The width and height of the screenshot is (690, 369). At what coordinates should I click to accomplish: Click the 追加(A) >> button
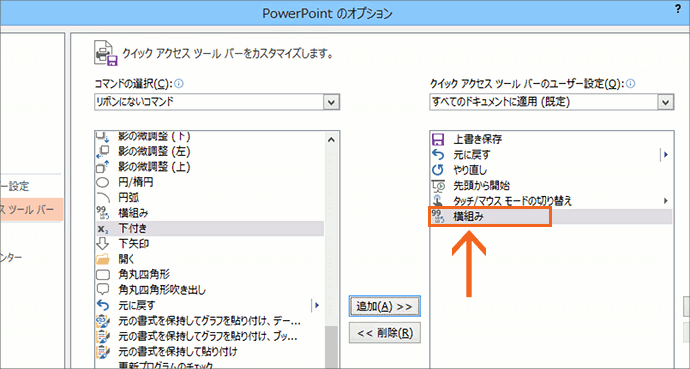(x=384, y=306)
